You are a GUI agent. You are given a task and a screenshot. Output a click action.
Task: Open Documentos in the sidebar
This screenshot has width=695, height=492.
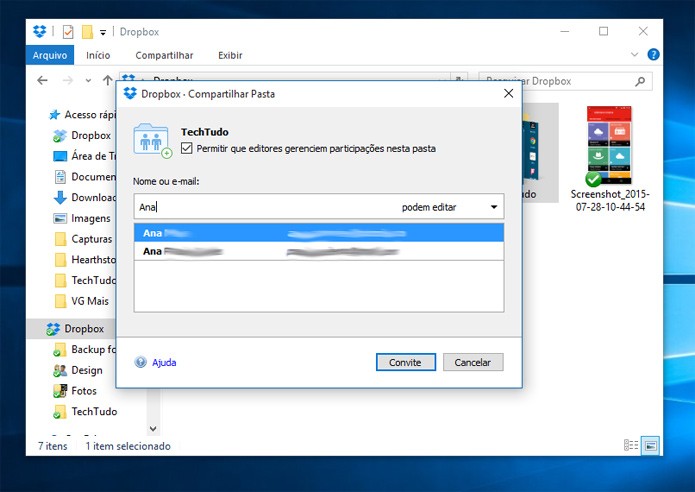click(x=84, y=177)
